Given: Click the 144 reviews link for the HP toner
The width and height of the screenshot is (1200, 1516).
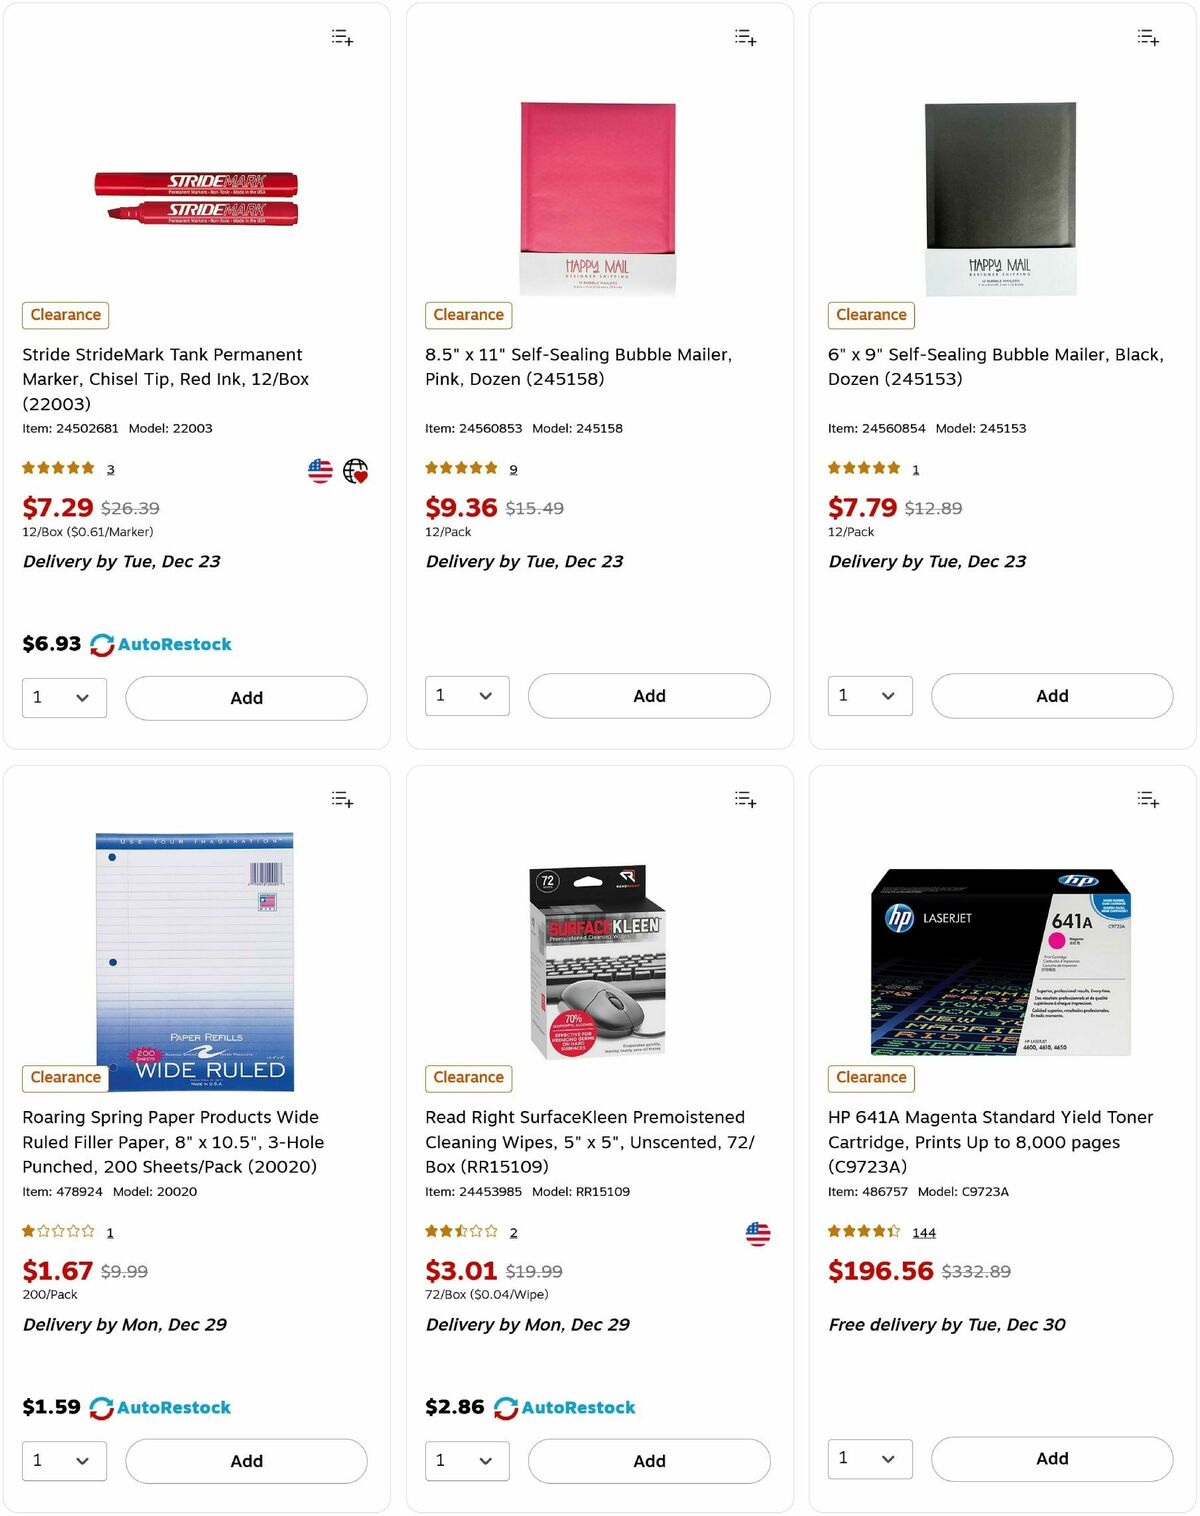Looking at the screenshot, I should click(x=924, y=1232).
